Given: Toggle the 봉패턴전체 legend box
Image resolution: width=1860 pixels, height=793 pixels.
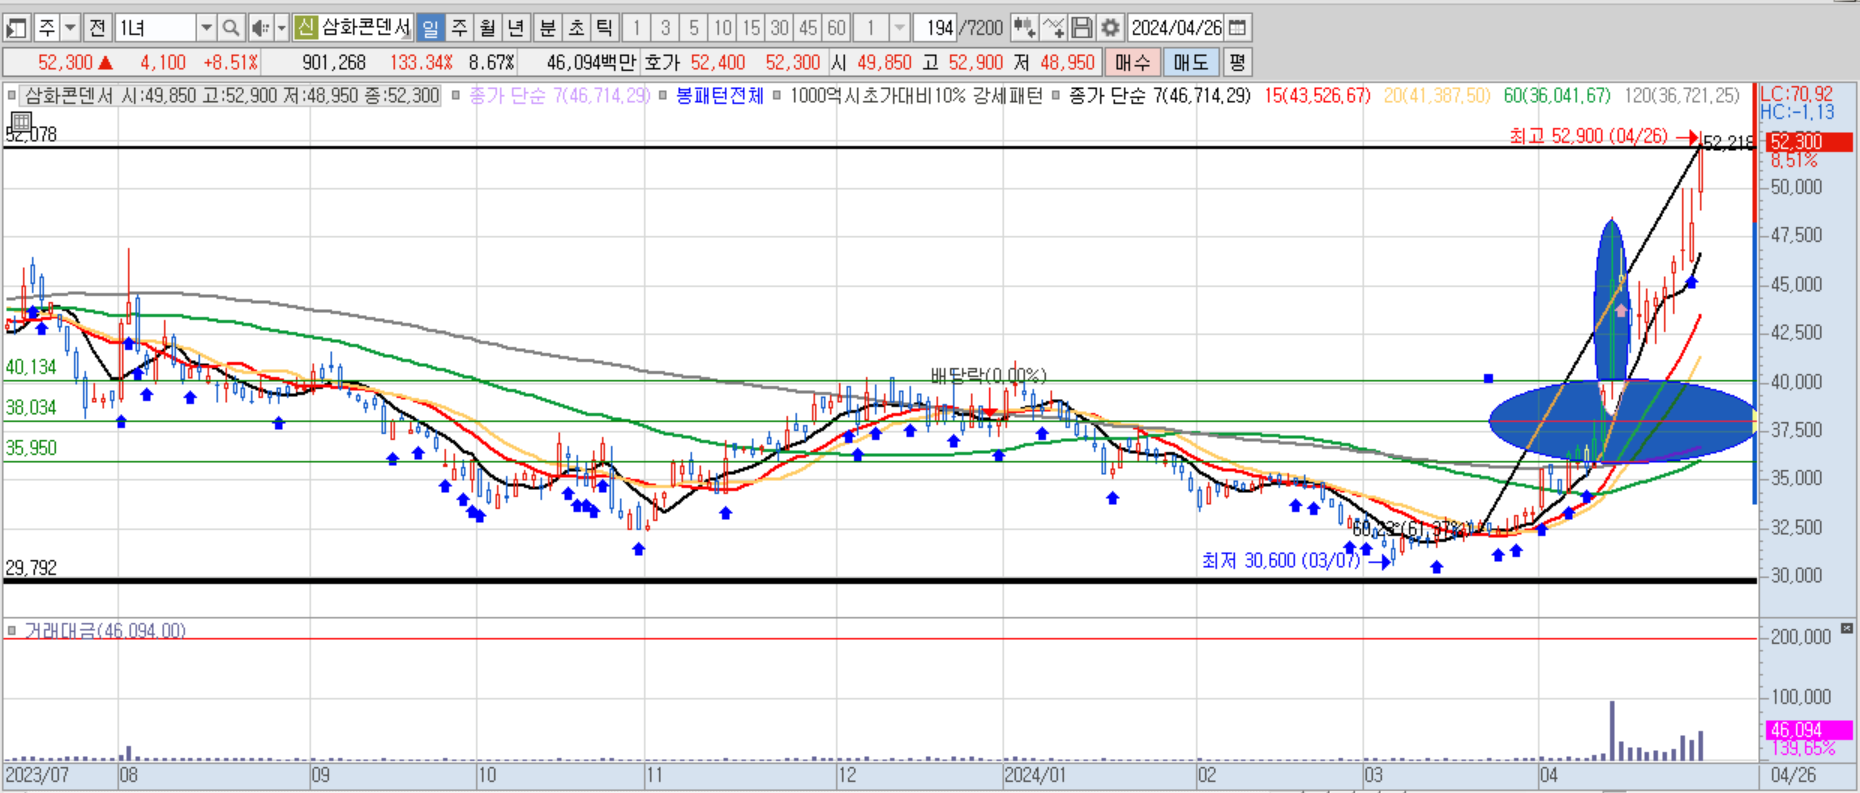Looking at the screenshot, I should 663,96.
